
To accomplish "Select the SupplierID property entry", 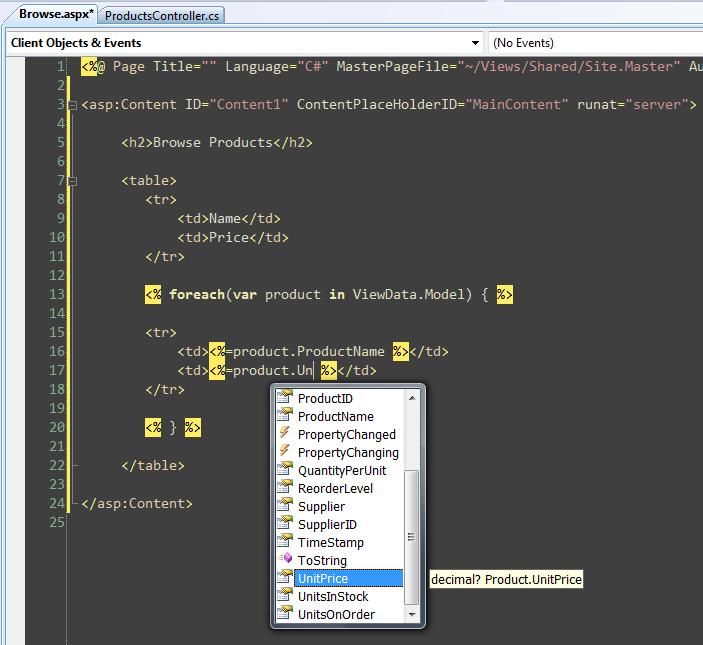I will [327, 524].
